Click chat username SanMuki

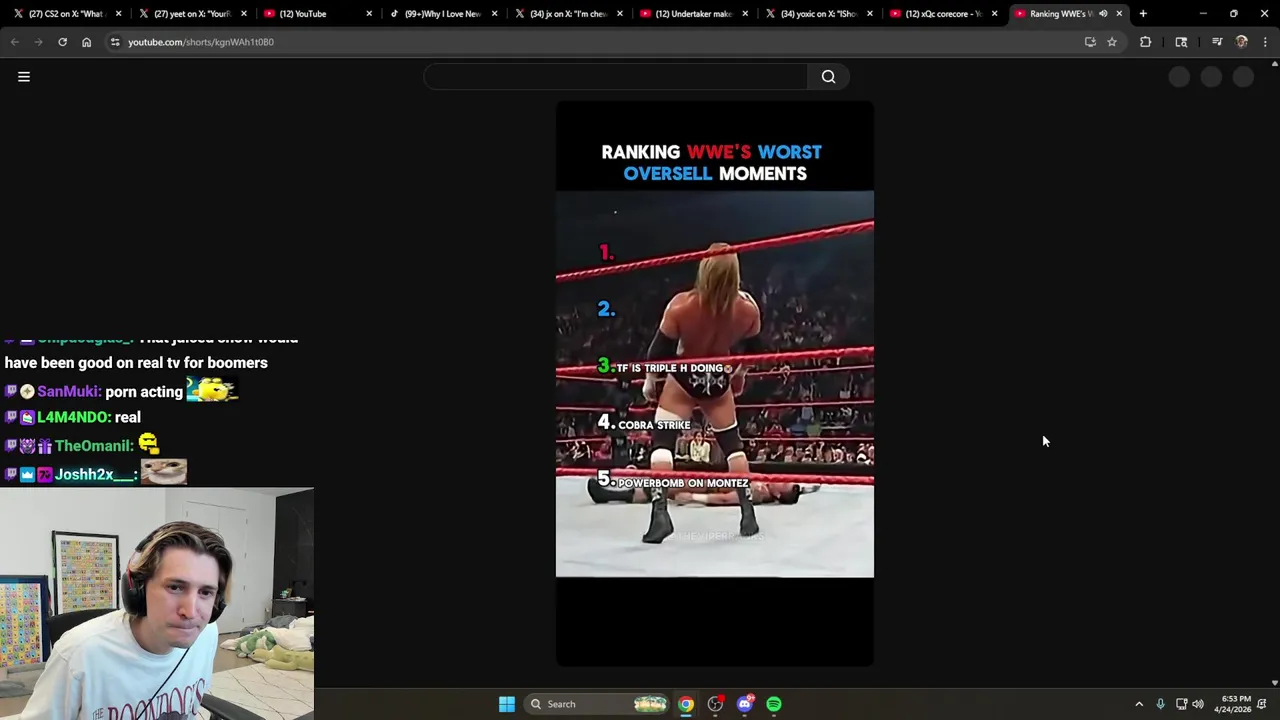[x=68, y=392]
